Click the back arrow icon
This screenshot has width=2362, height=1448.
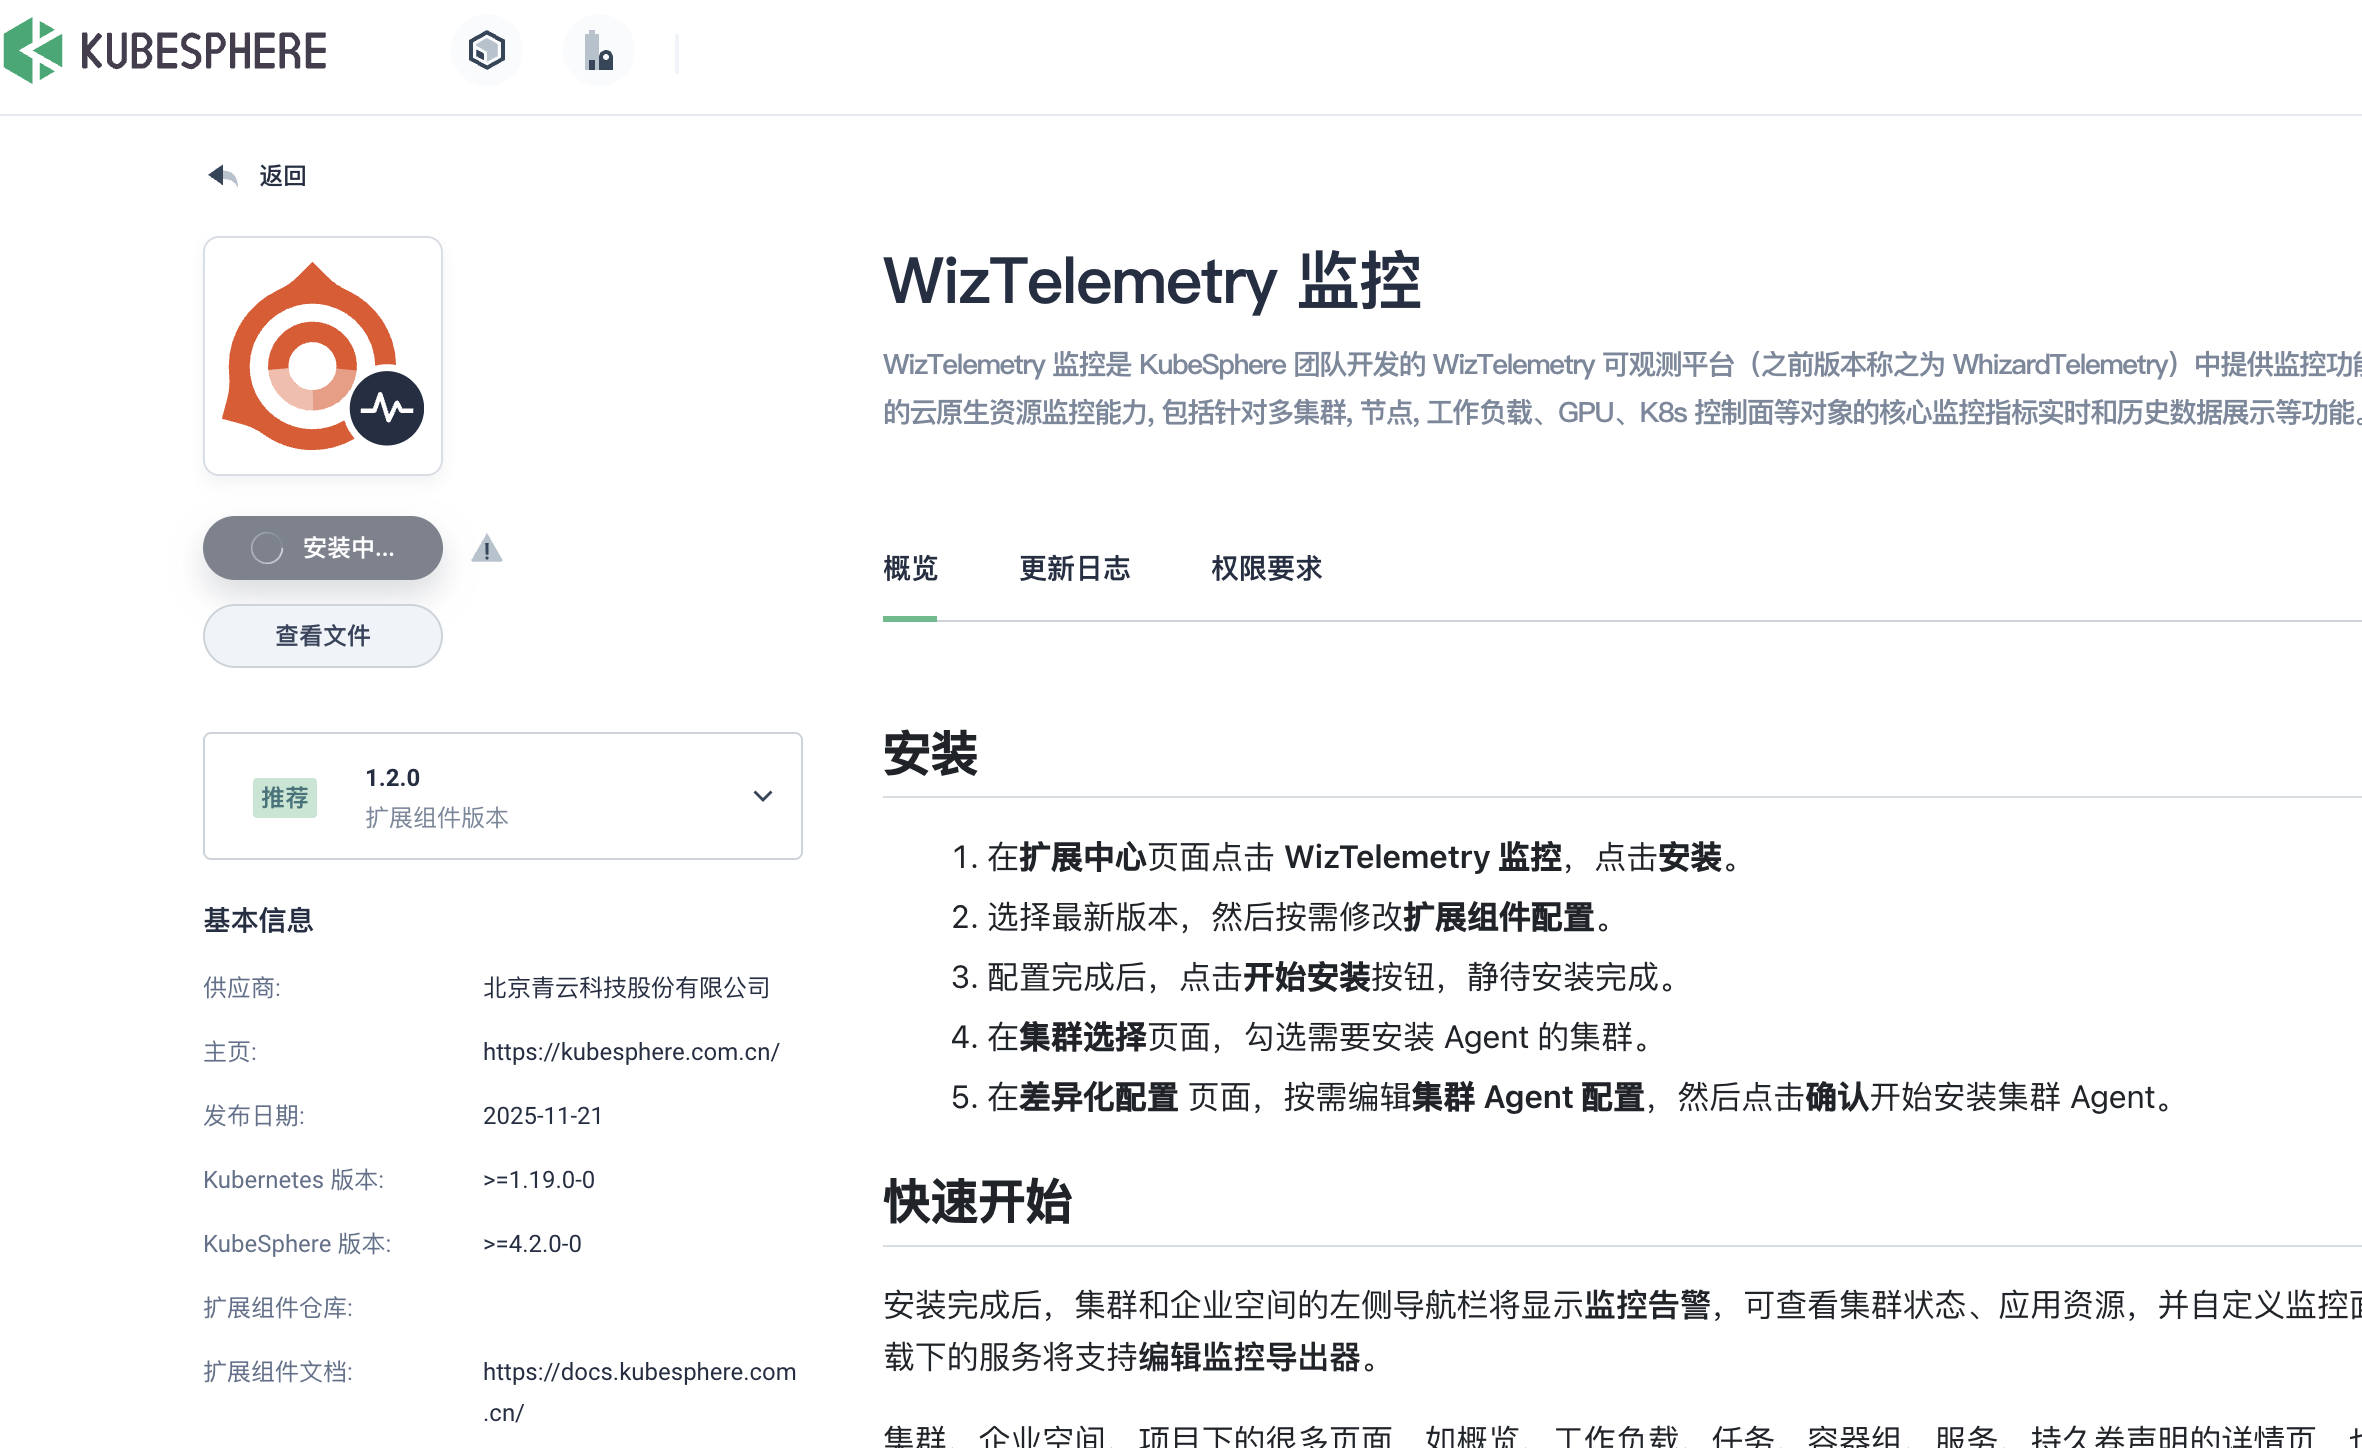pos(222,176)
